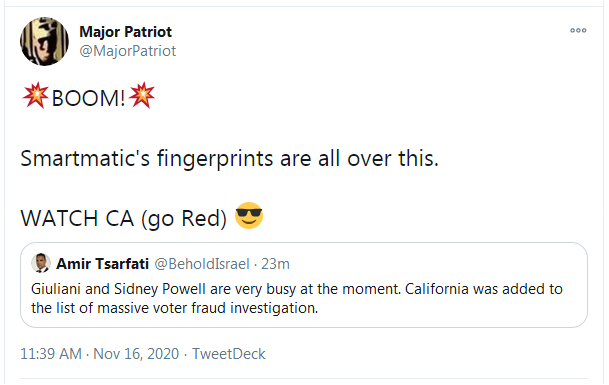Click the Giuliani and Sidney Powell text line
This screenshot has height=385, width=609.
tap(297, 289)
